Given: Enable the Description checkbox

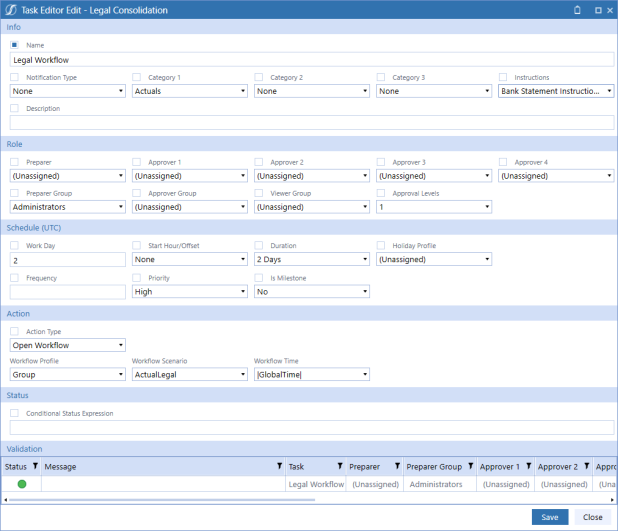Looking at the screenshot, I should click(14, 108).
